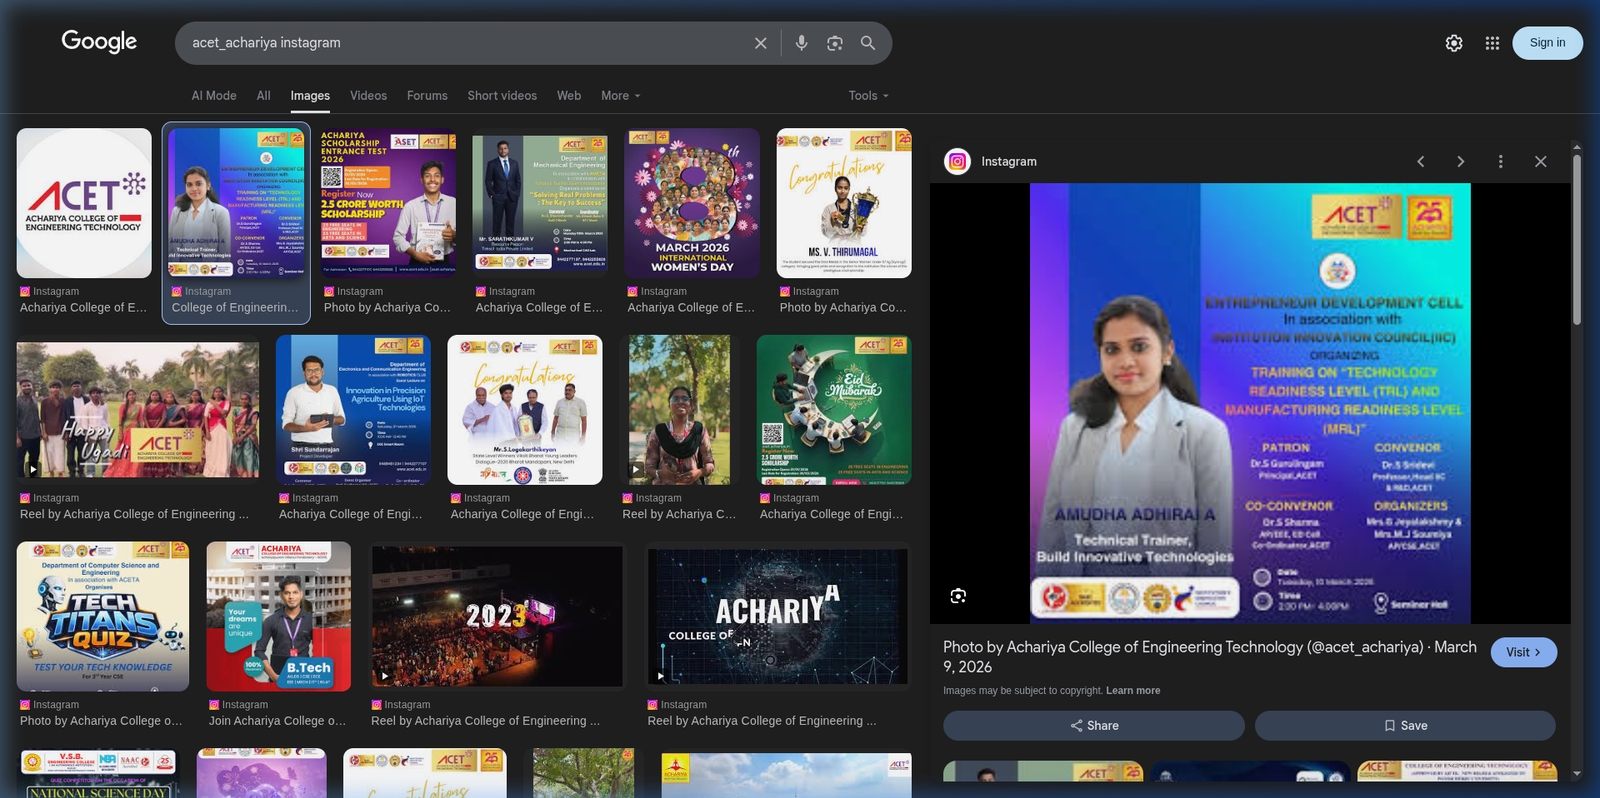Sign in to Google account
Viewport: 1600px width, 798px height.
1547,43
